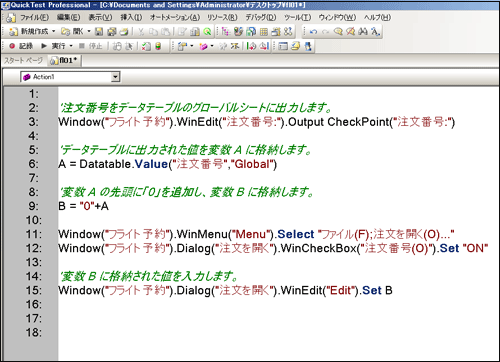Image resolution: width=500 pixels, height=362 pixels.
Task: Open the 表示(V) menu
Action: point(100,17)
